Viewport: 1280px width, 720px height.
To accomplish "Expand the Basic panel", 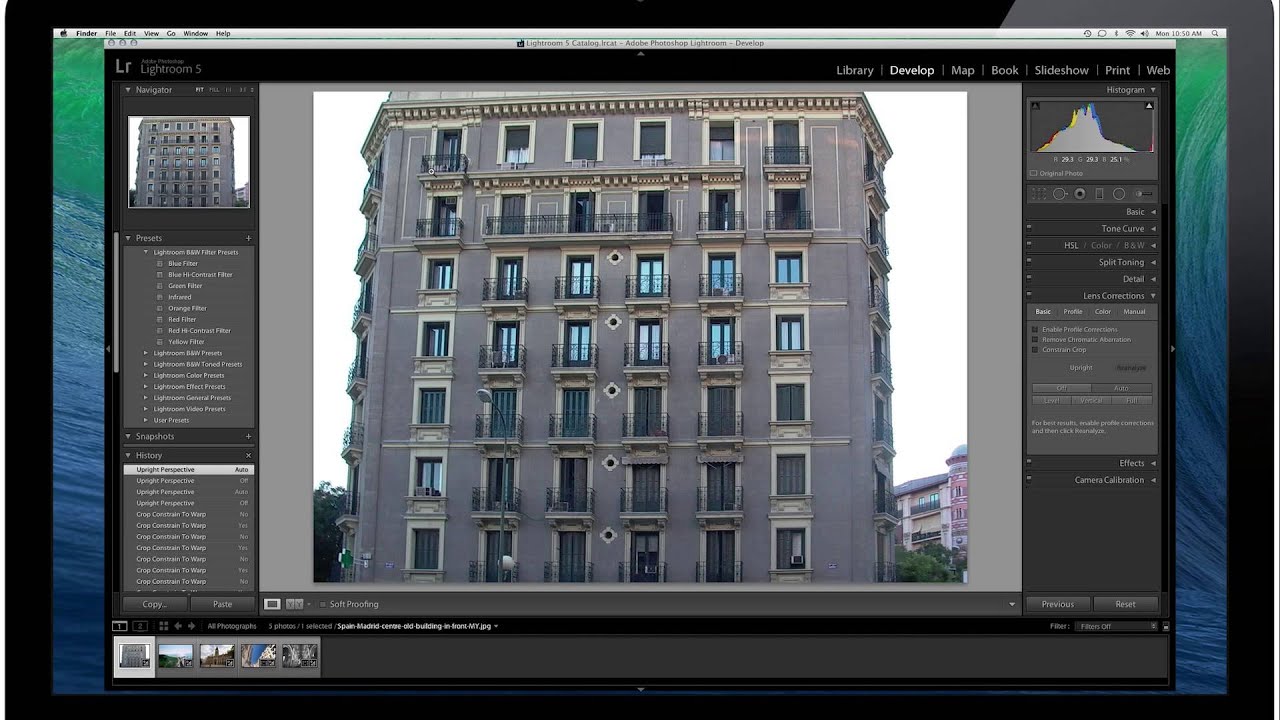I will (x=1153, y=212).
